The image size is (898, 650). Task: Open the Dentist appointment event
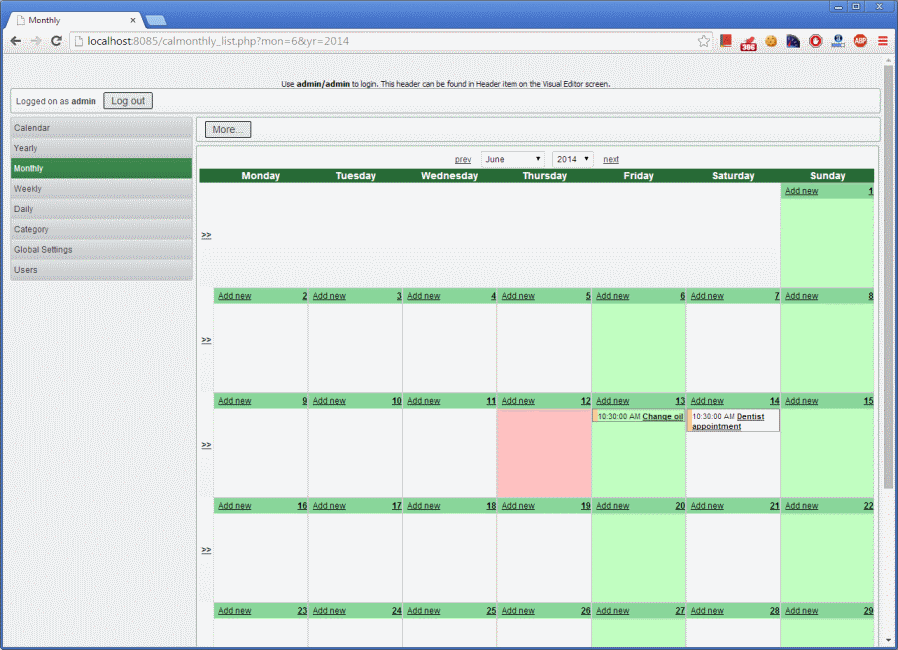pyautogui.click(x=728, y=421)
